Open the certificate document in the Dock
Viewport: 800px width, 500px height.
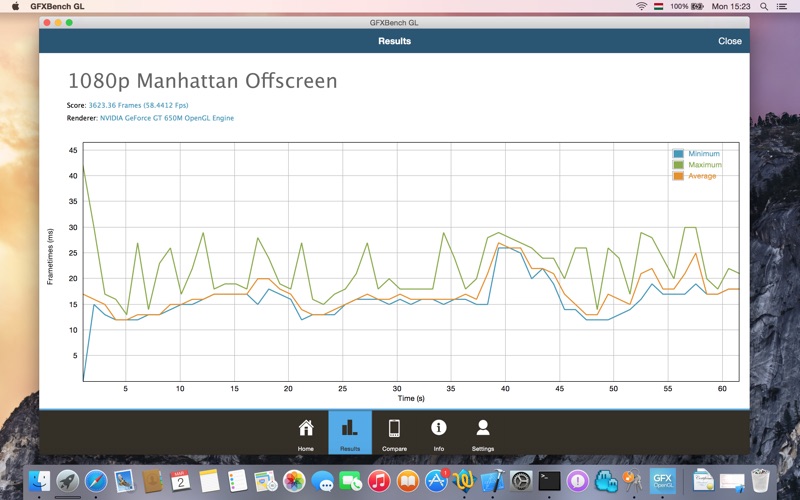tap(704, 481)
